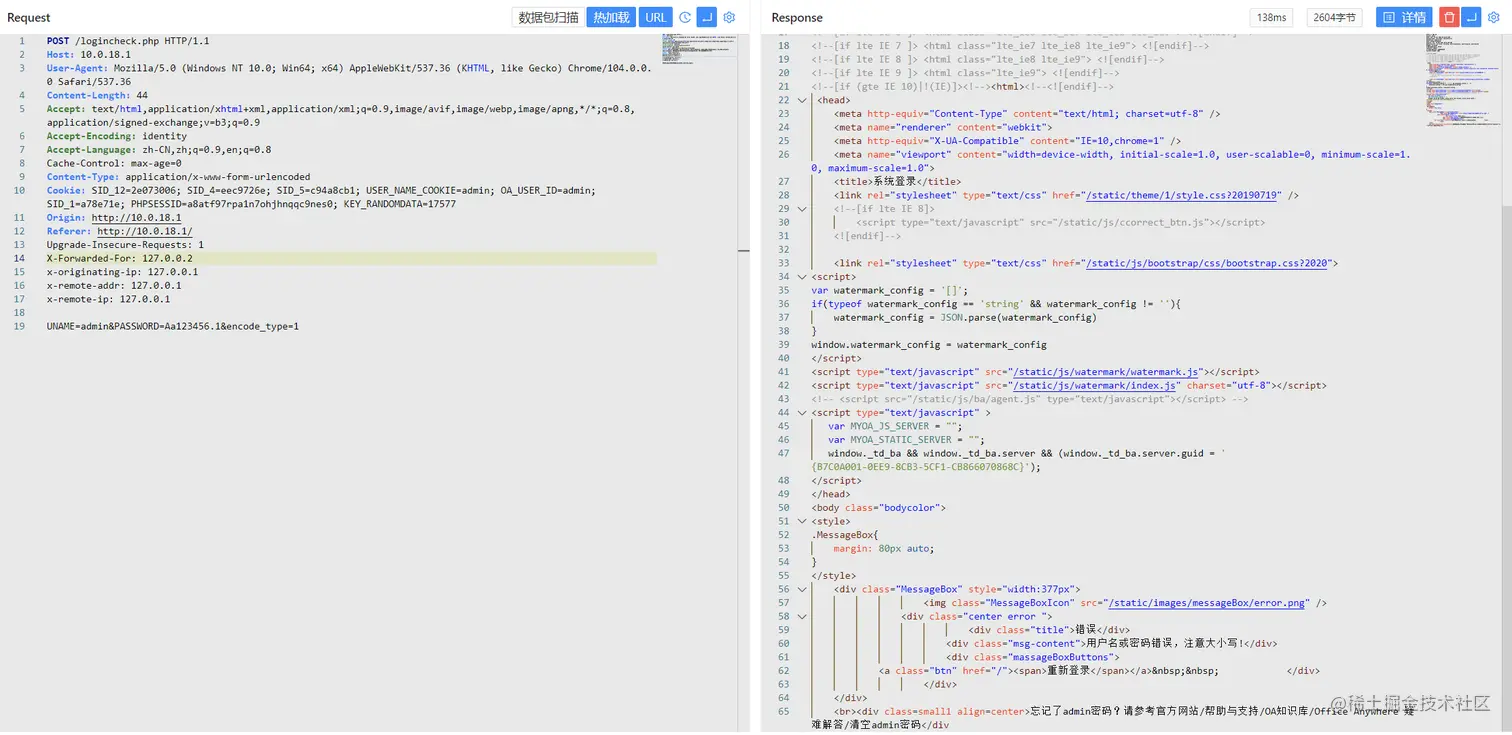1512x735 pixels.
Task: Click the URL button
Action: [x=656, y=17]
